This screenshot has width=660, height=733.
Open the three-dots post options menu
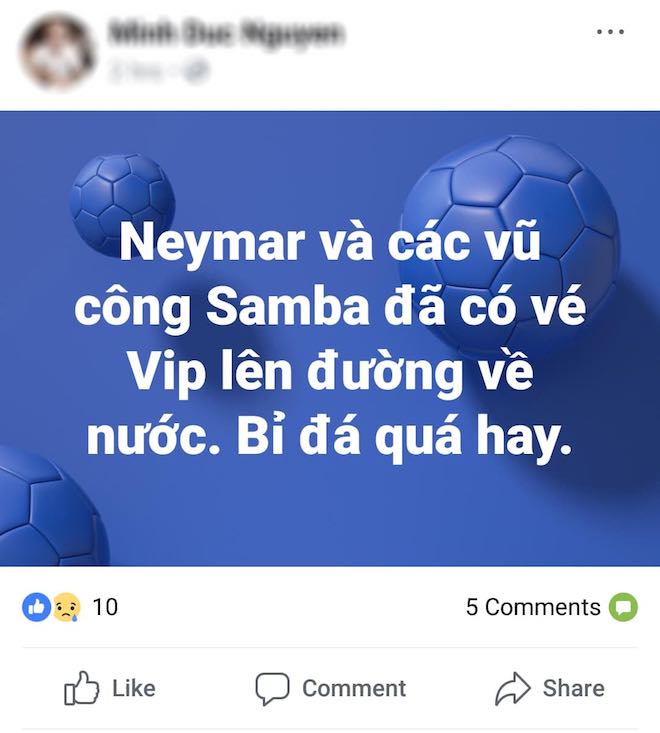610,32
